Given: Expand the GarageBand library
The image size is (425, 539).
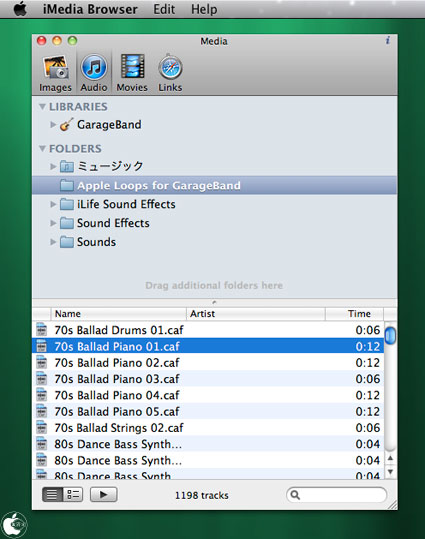Looking at the screenshot, I should coord(53,124).
